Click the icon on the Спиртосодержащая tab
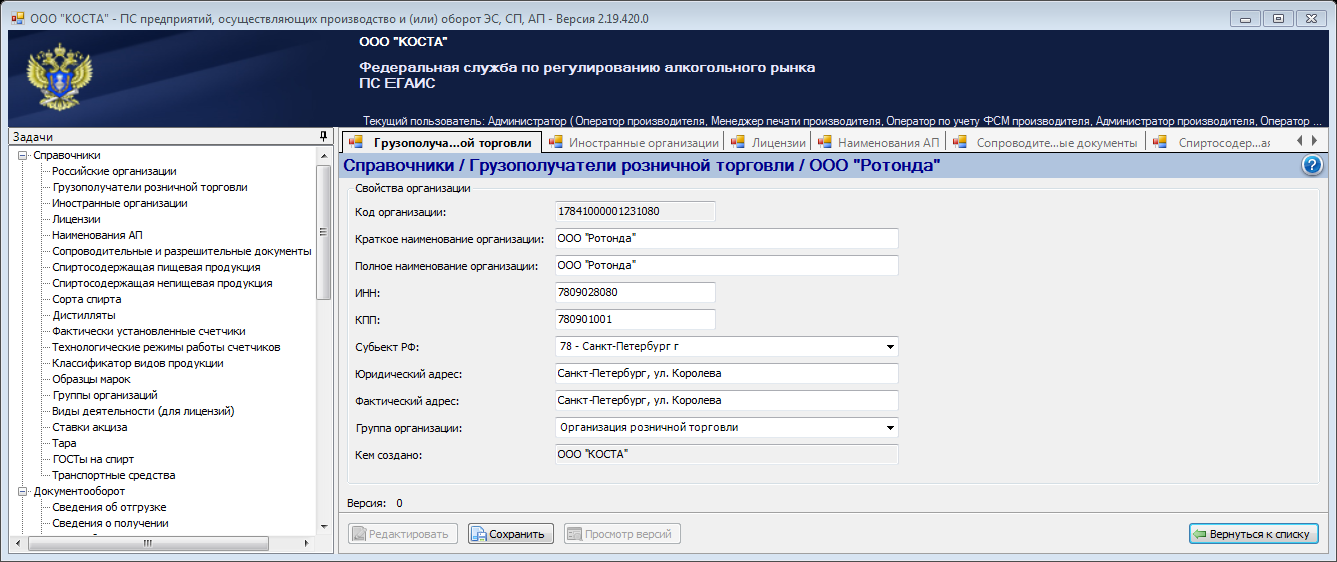 1160,142
